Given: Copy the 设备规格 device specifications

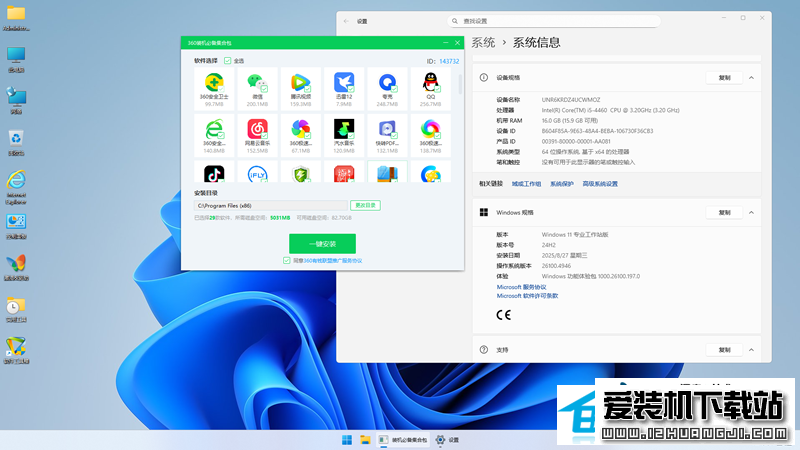Looking at the screenshot, I should [x=724, y=78].
